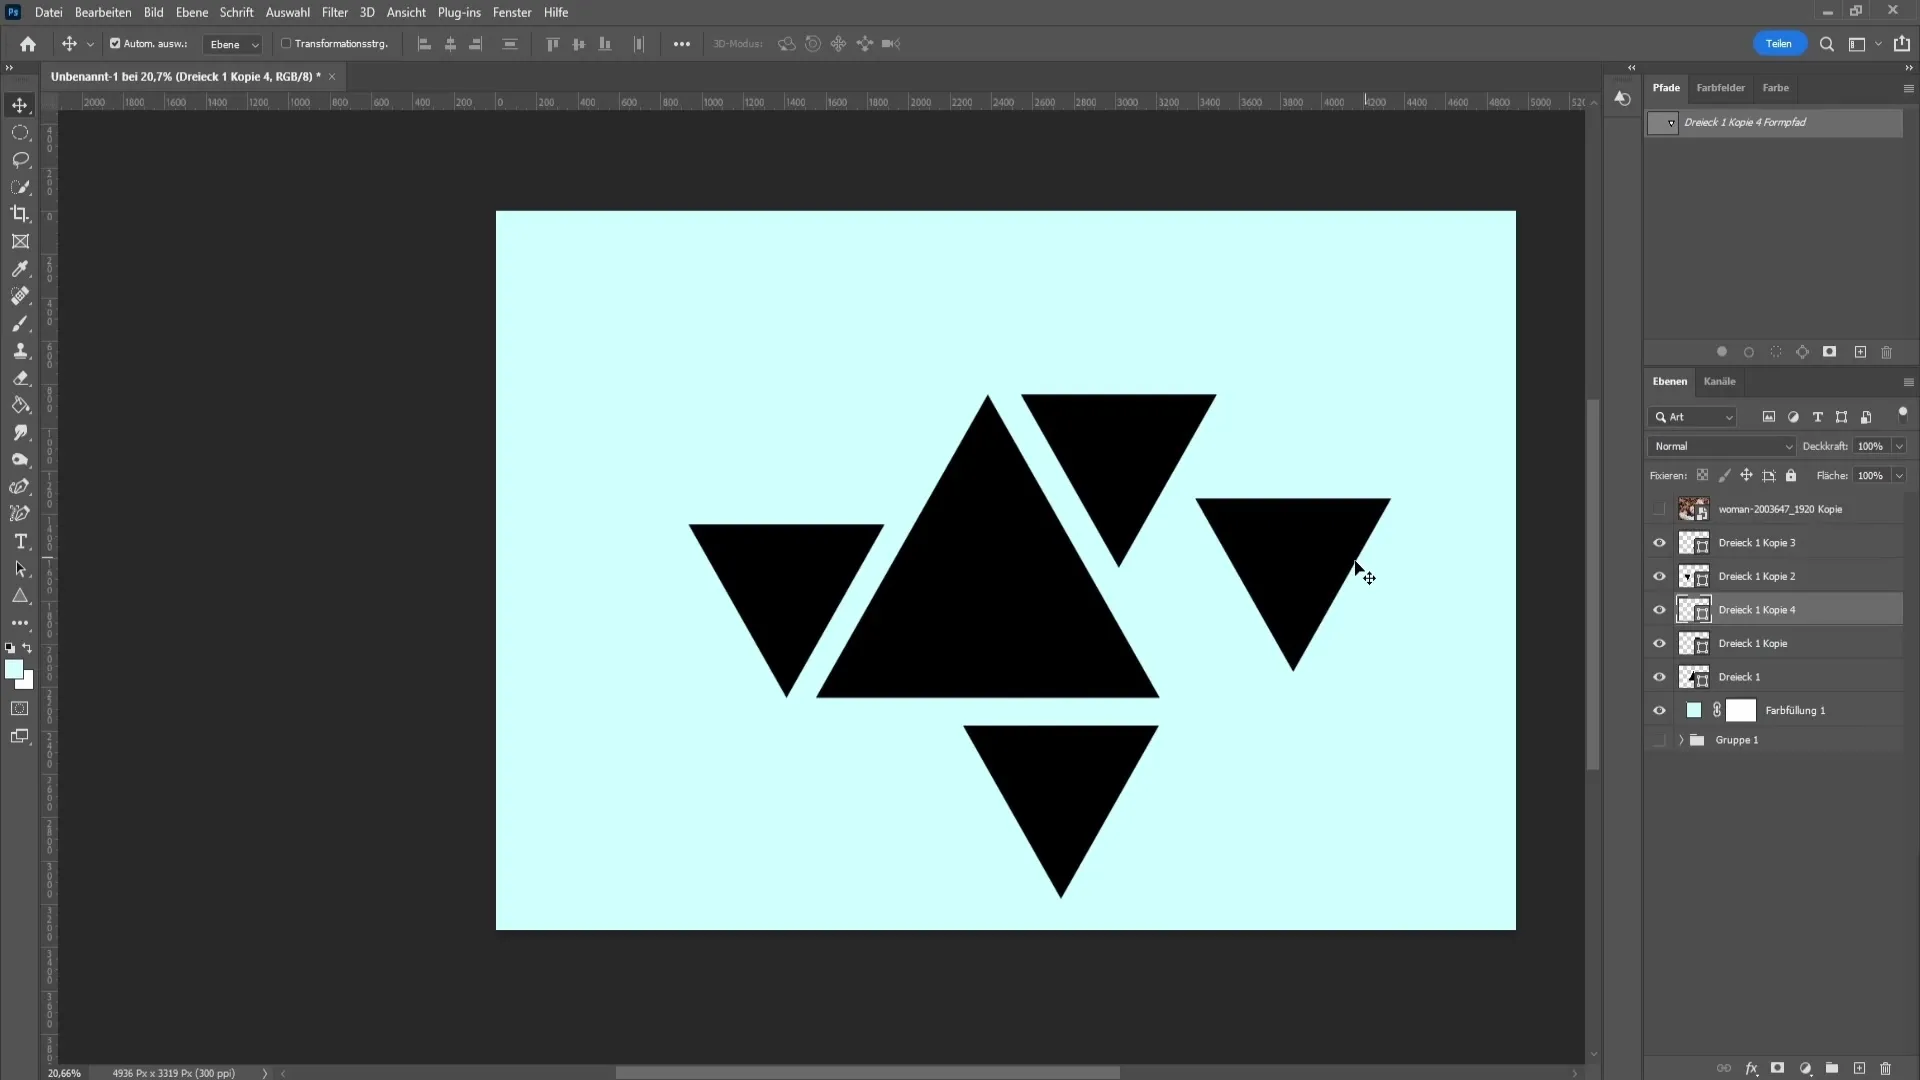This screenshot has height=1080, width=1920.
Task: Expand the Gruppe 1 layer group
Action: click(x=1681, y=740)
